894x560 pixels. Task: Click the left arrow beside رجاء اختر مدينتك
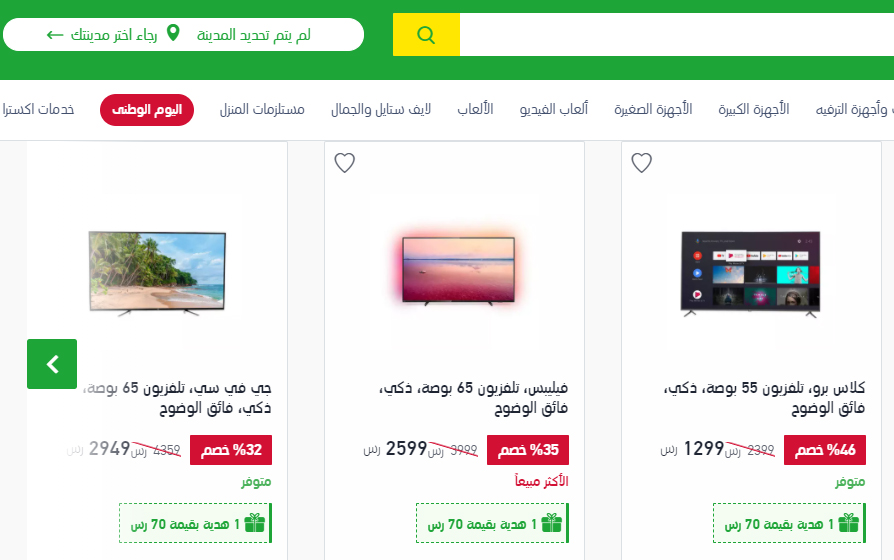click(x=55, y=35)
